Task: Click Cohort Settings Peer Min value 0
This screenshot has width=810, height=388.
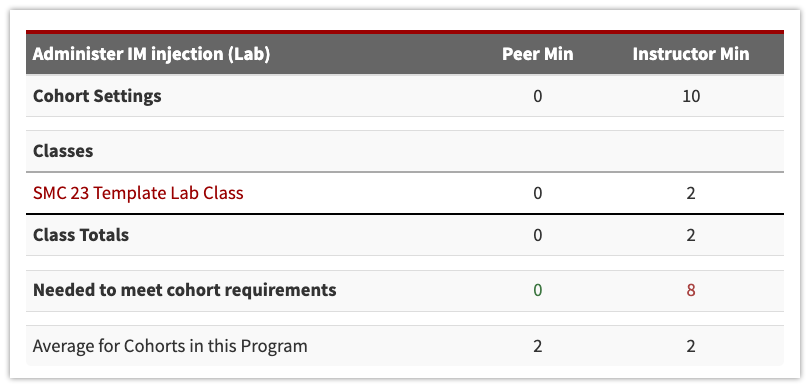Action: (538, 96)
